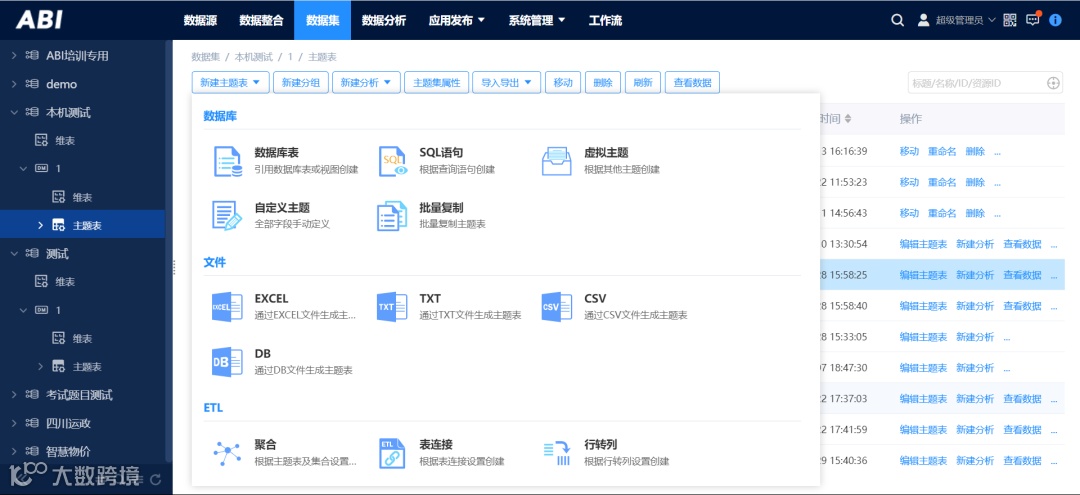Open the 数据分析 top menu
1080x495 pixels.
384,20
